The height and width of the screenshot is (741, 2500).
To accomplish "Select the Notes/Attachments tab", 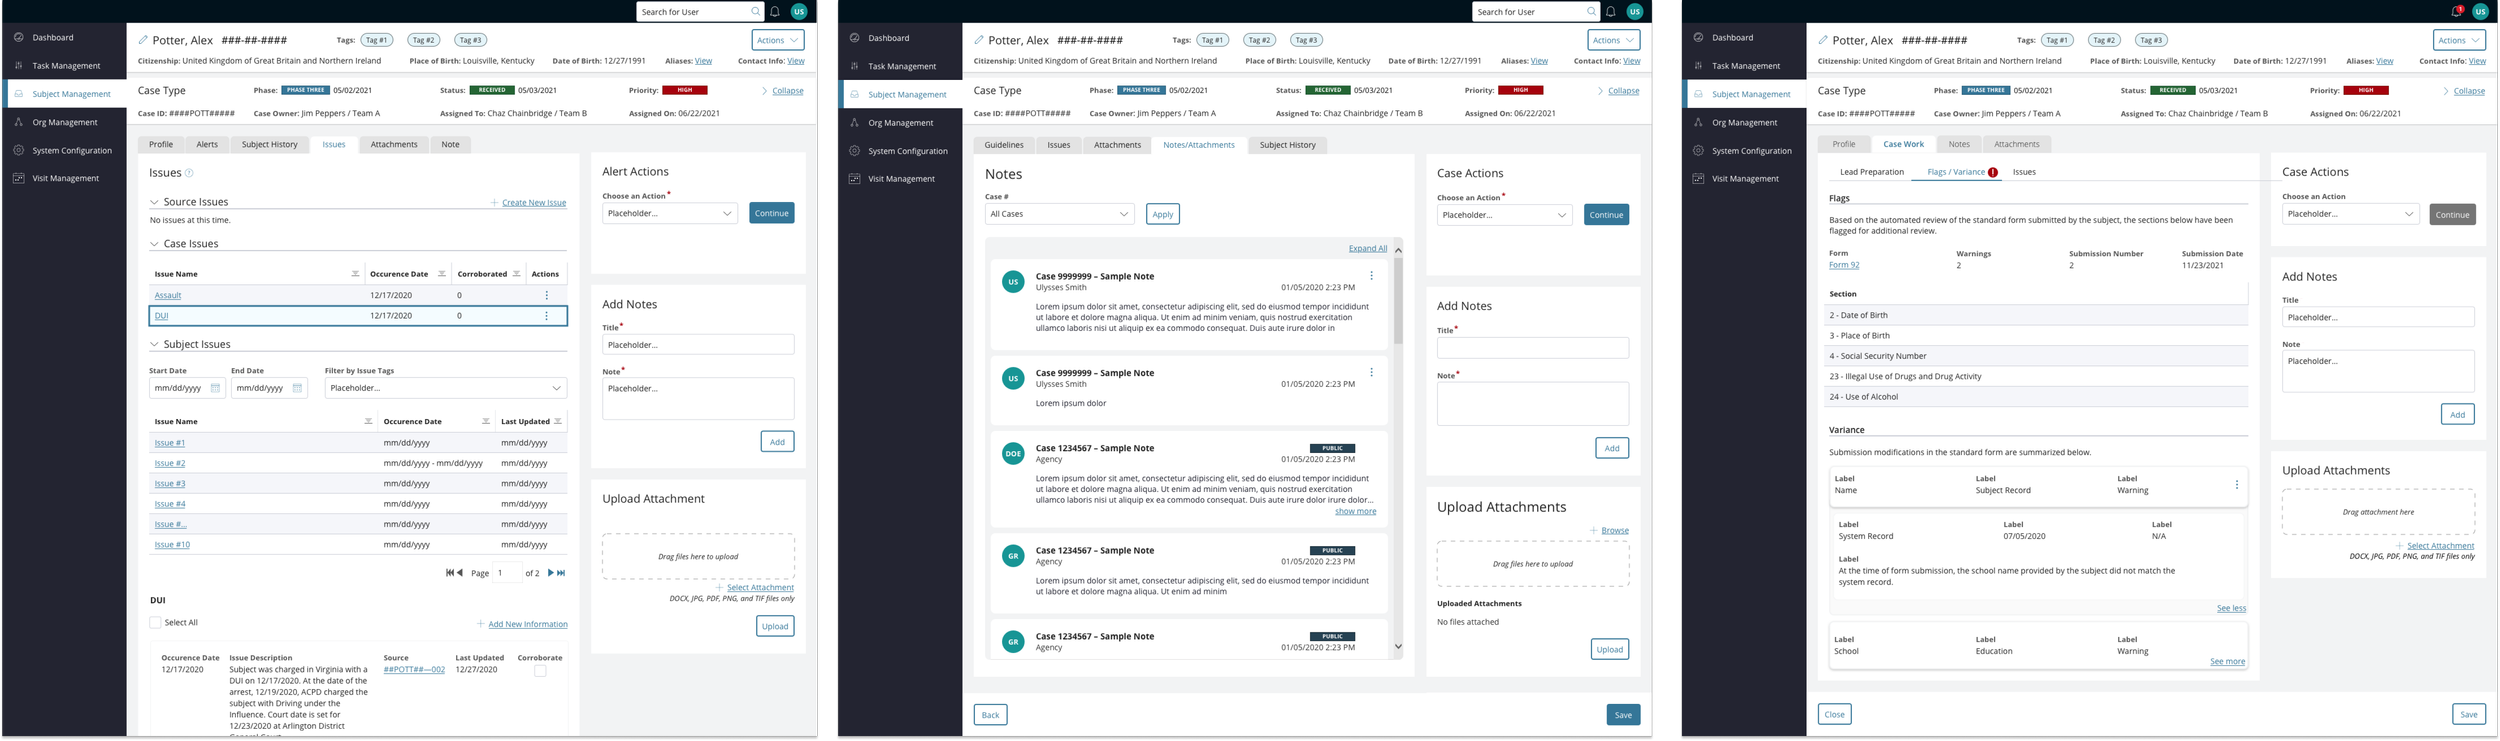I will click(x=1199, y=145).
